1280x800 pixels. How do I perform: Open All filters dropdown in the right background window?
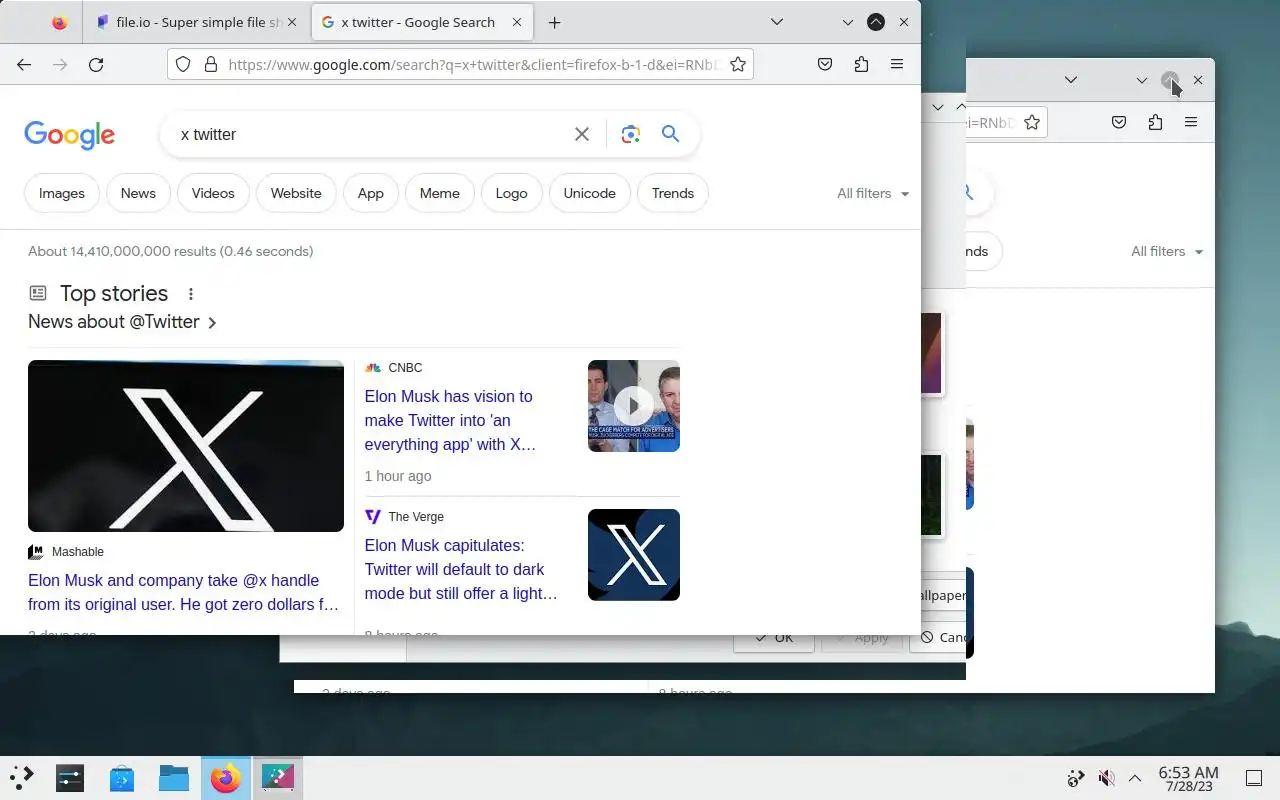pyautogui.click(x=1167, y=251)
